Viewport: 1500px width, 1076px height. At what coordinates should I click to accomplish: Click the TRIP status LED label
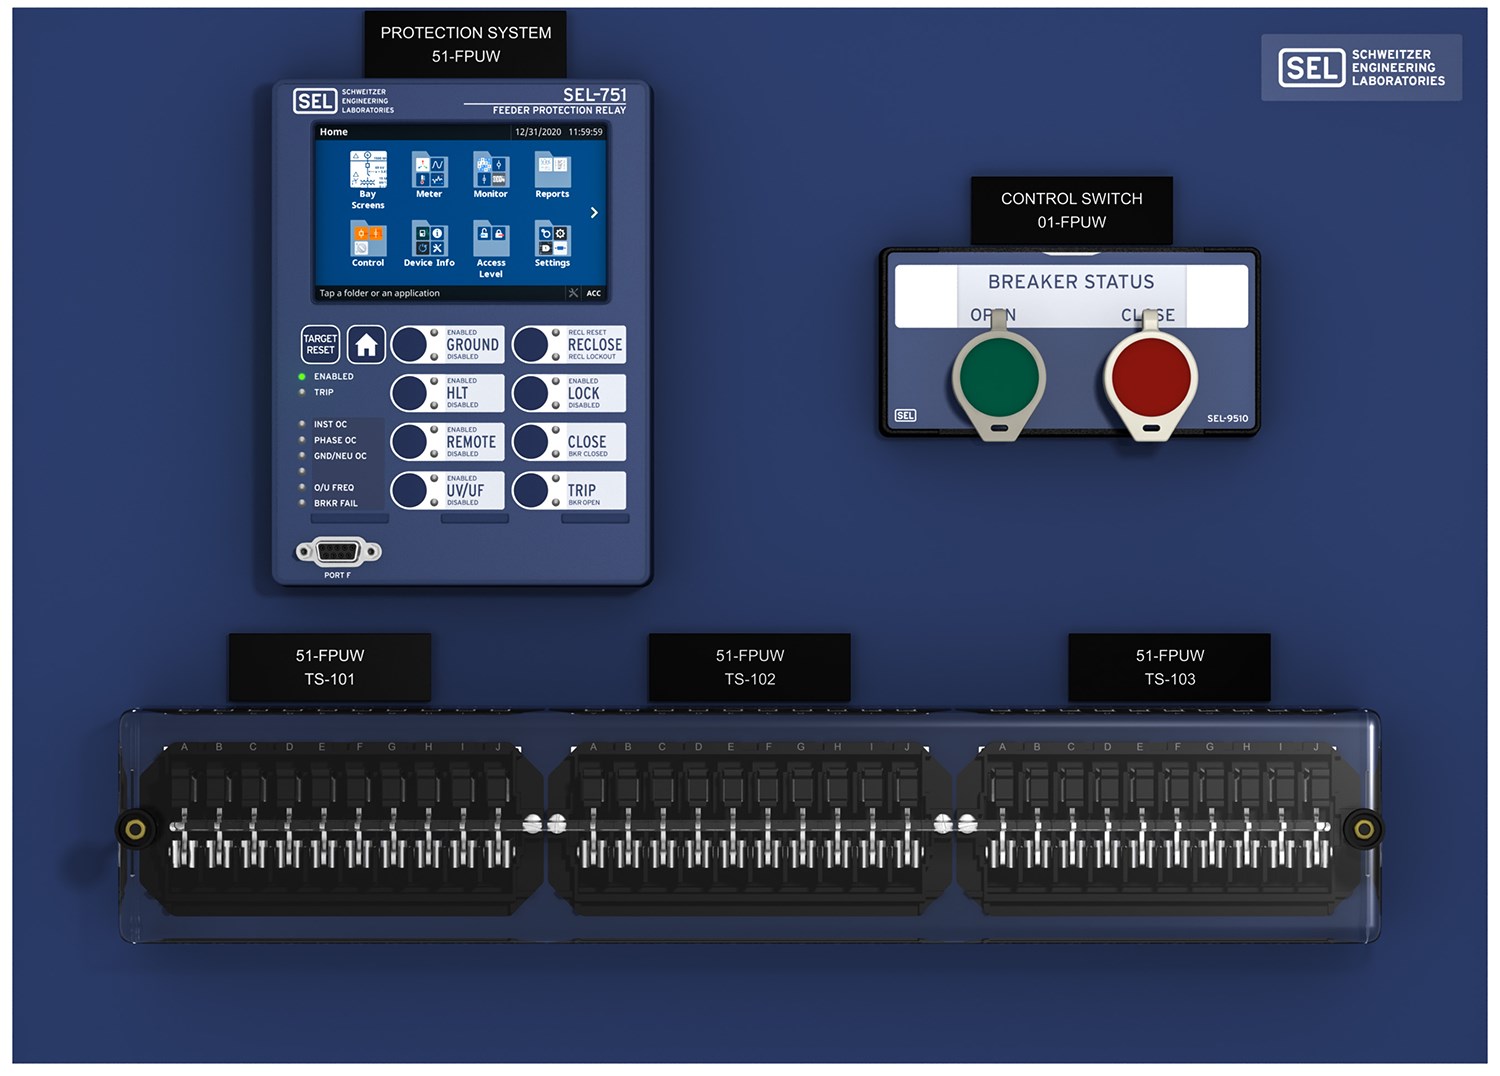click(324, 392)
